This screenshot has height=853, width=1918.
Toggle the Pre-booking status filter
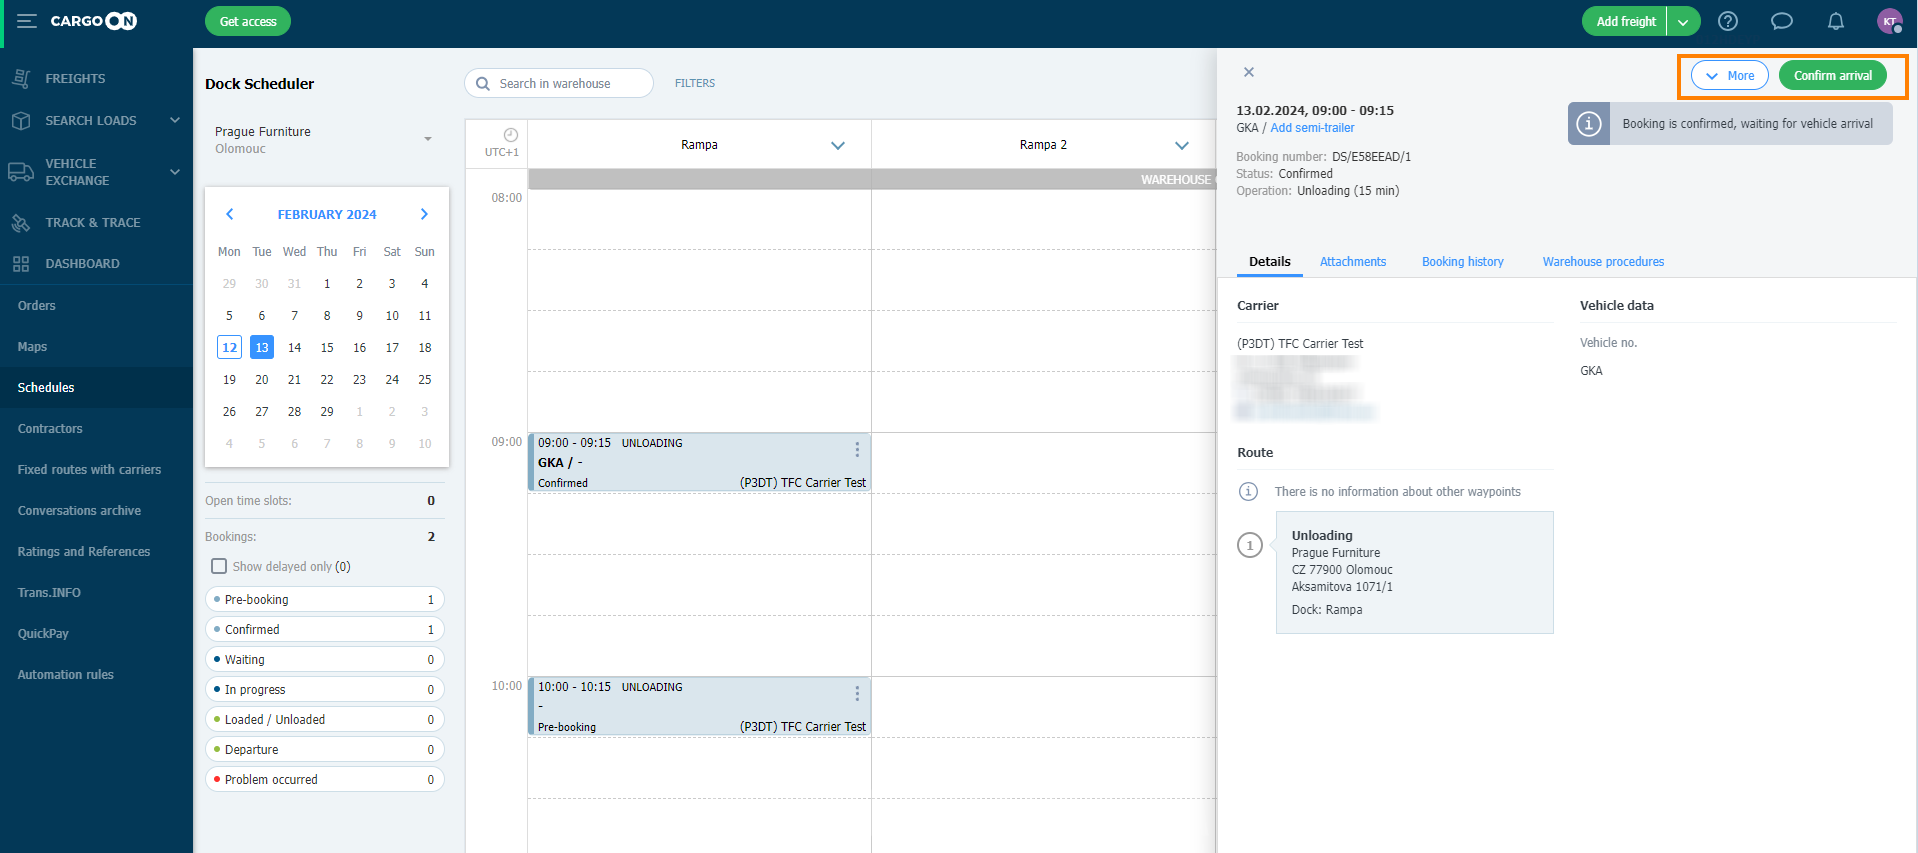[324, 599]
